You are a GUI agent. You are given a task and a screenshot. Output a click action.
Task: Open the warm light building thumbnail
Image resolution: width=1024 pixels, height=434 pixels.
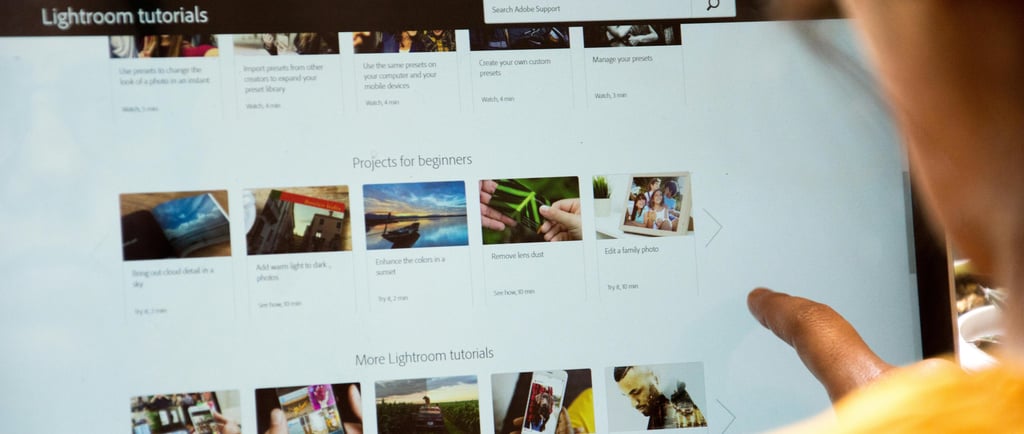pyautogui.click(x=298, y=221)
